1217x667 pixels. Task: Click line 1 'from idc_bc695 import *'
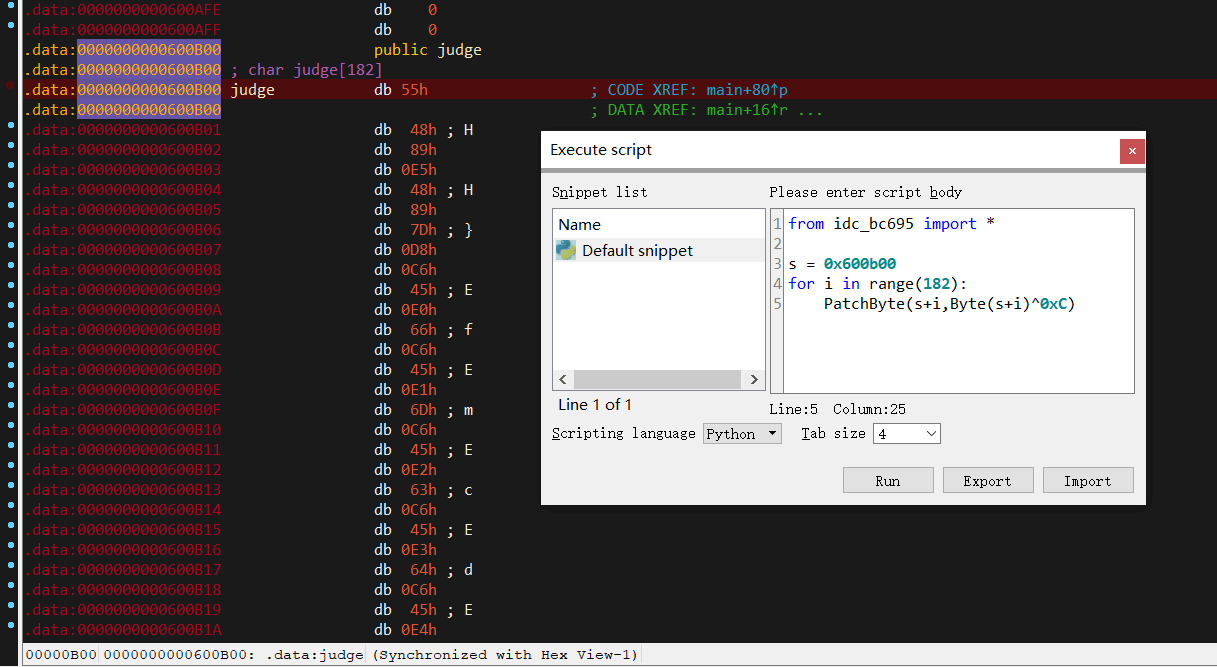[x=891, y=223]
